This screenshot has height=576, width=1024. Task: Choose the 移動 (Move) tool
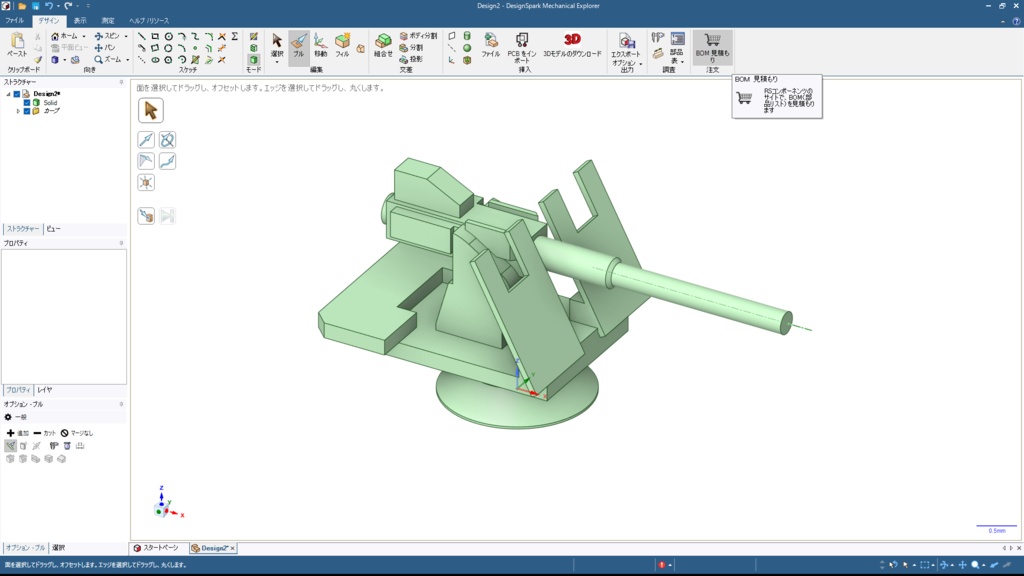point(320,46)
